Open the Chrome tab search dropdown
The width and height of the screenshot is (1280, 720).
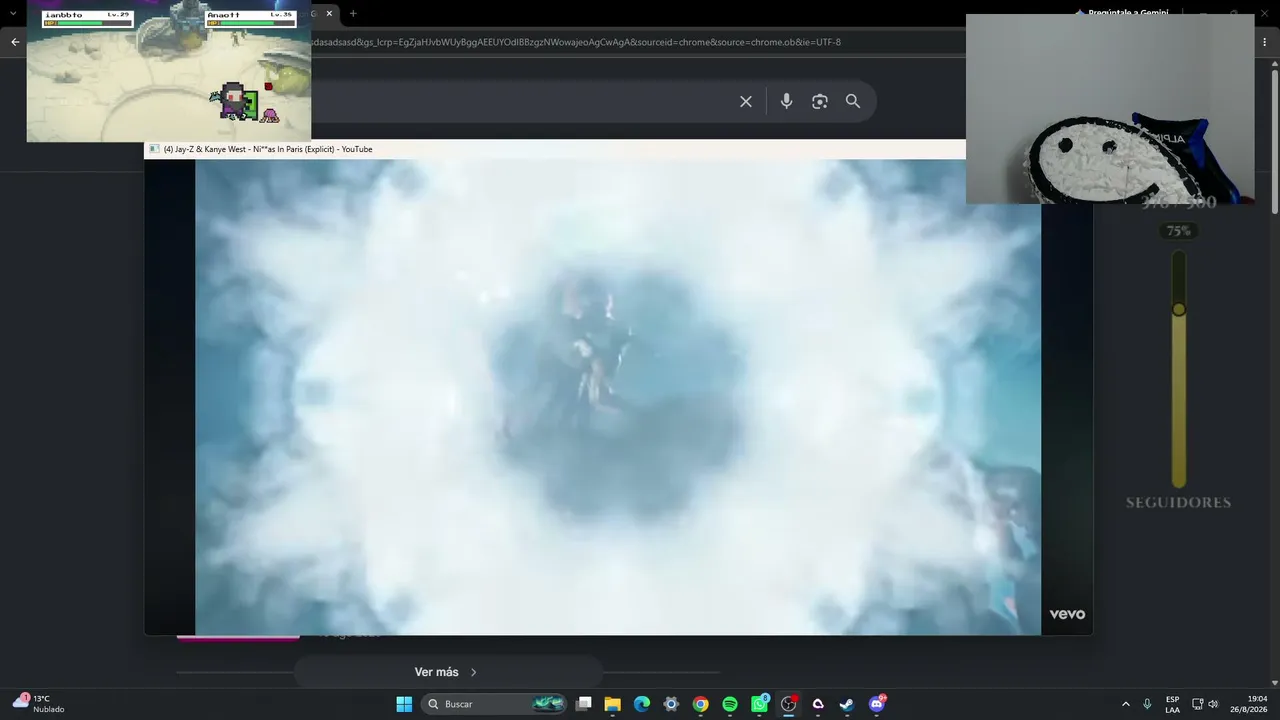tap(13, 14)
